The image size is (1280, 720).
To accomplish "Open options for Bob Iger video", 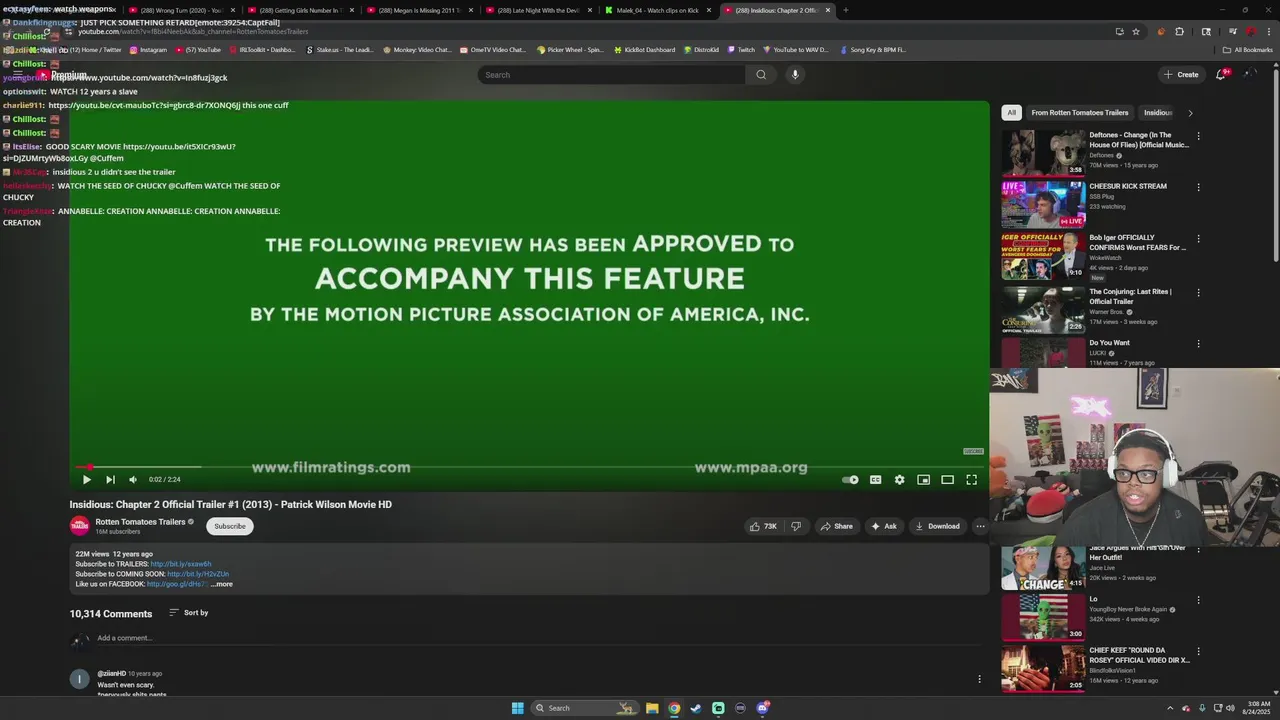I will pos(1198,239).
